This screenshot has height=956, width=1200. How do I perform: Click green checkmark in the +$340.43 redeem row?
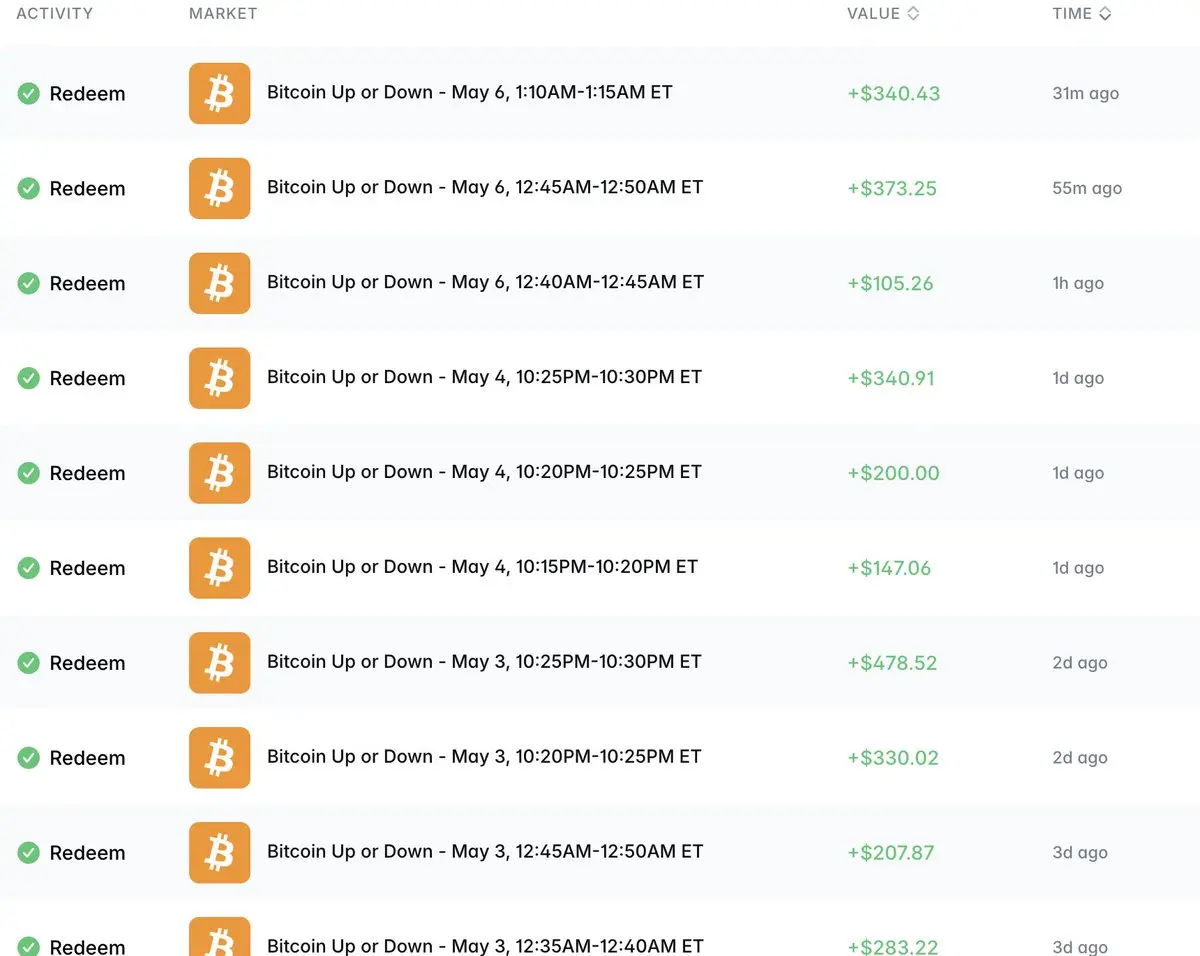tap(29, 93)
